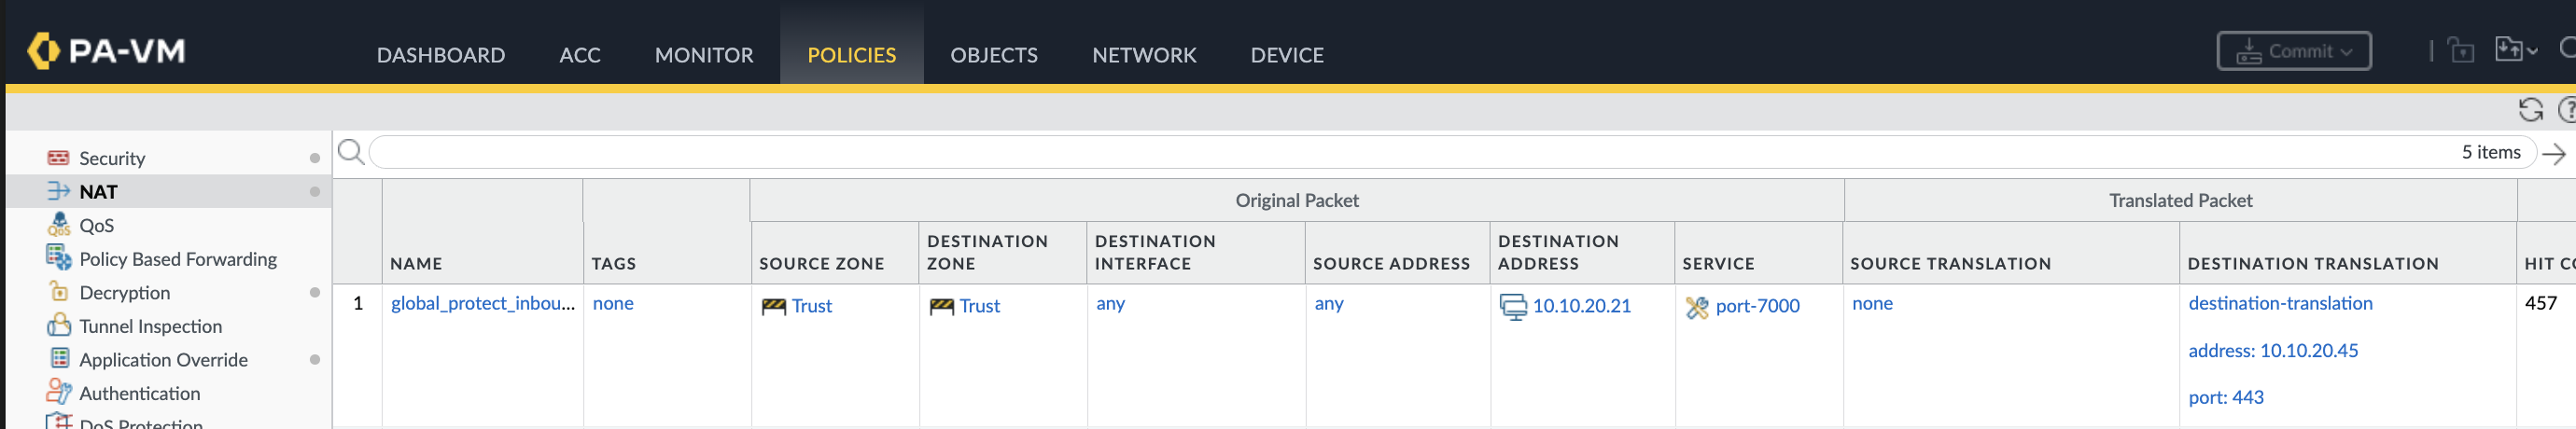Screen dimensions: 2576x429
Task: Click the port-7000 service icon
Action: point(1697,307)
